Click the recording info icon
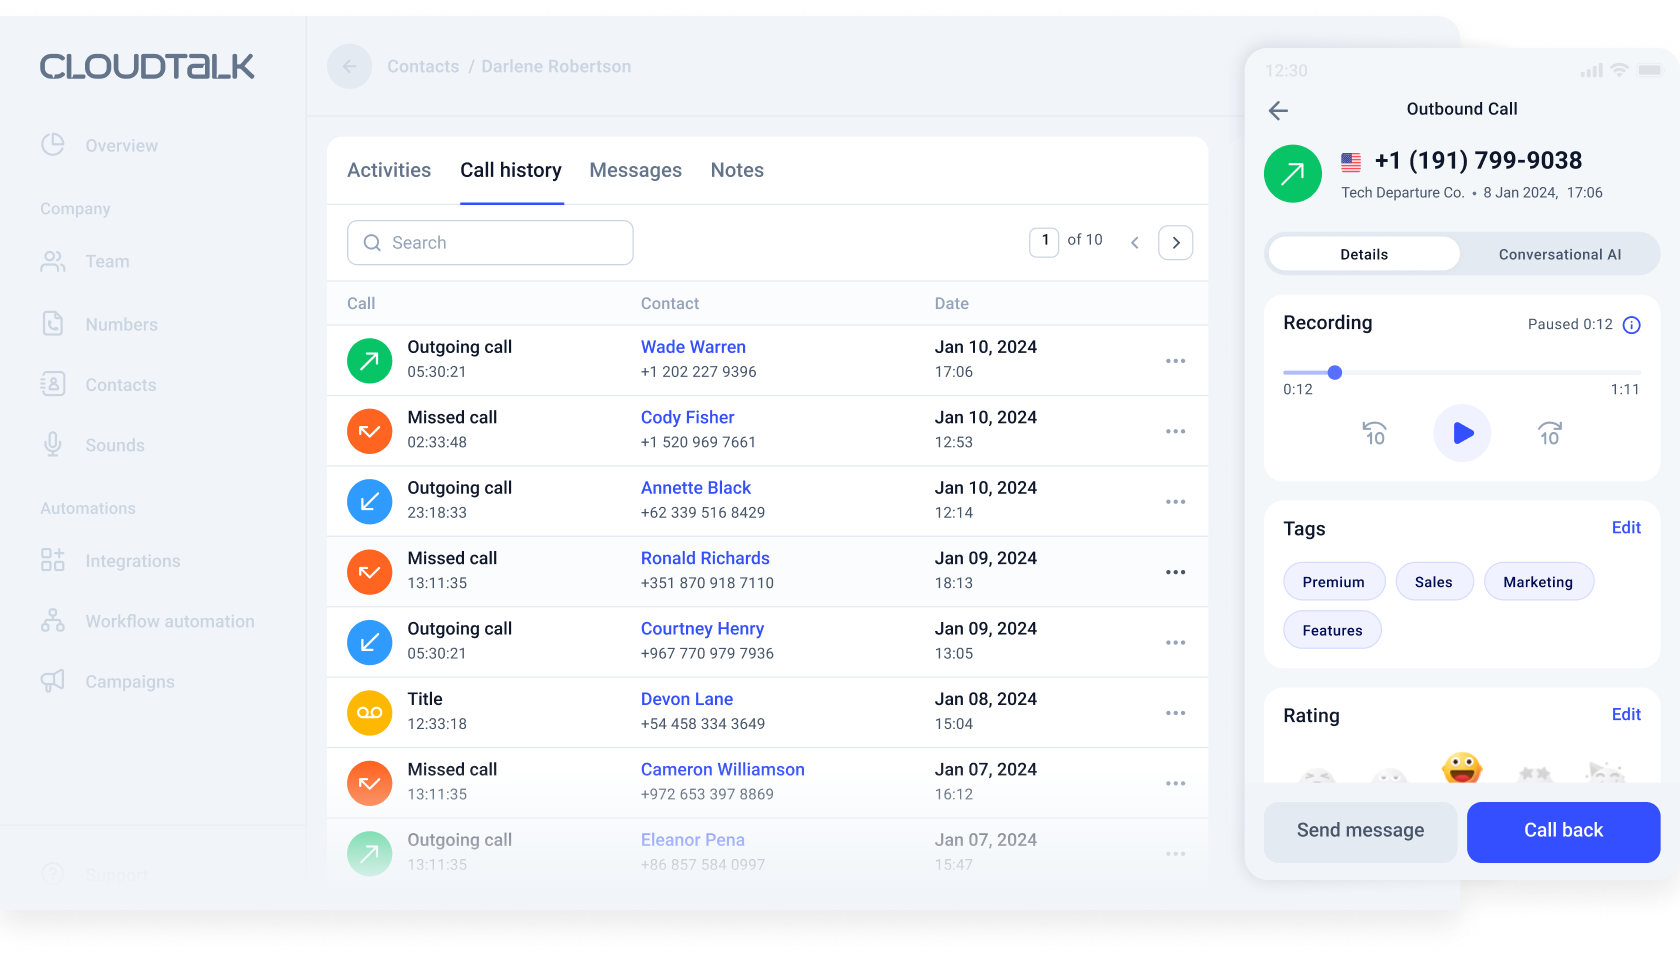The width and height of the screenshot is (1680, 958). 1631,325
